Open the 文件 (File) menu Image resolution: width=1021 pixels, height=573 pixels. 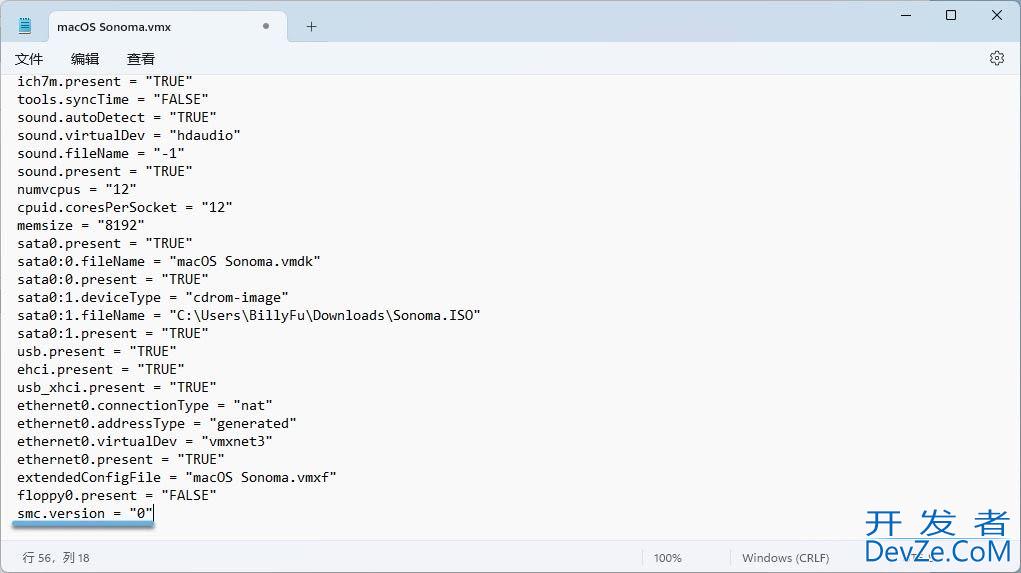[x=29, y=59]
